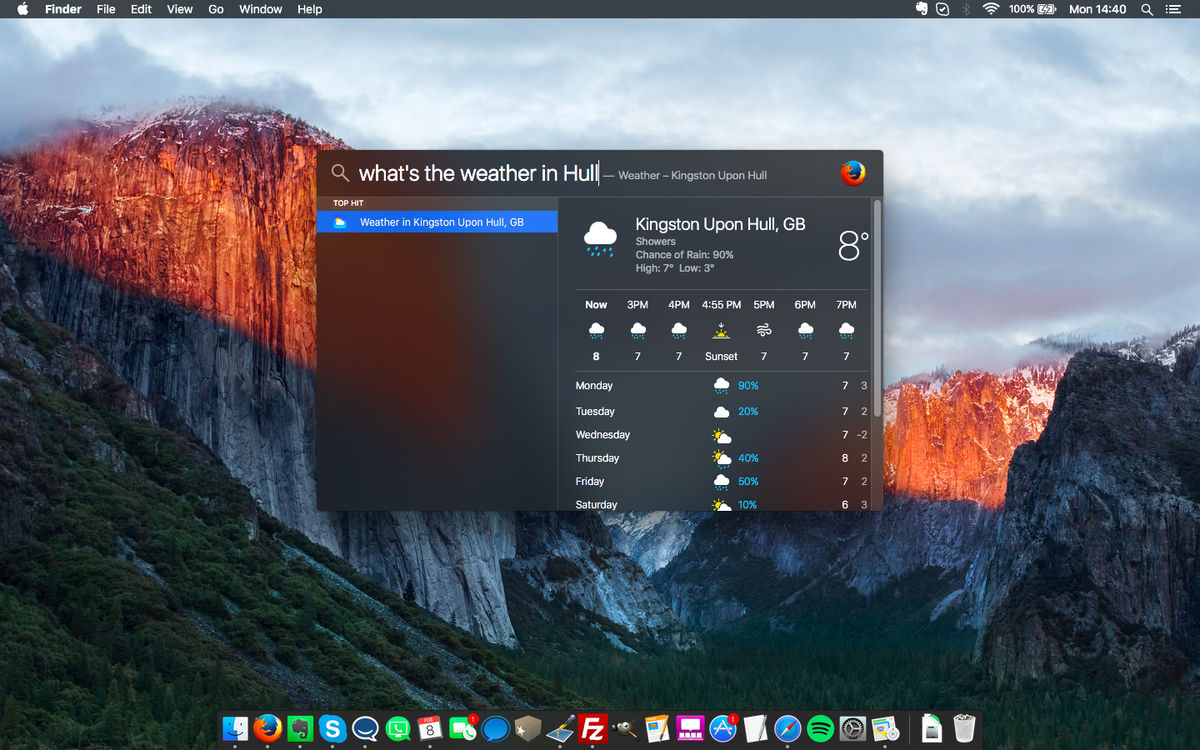Open Notification Center from the menu bar

1176,9
